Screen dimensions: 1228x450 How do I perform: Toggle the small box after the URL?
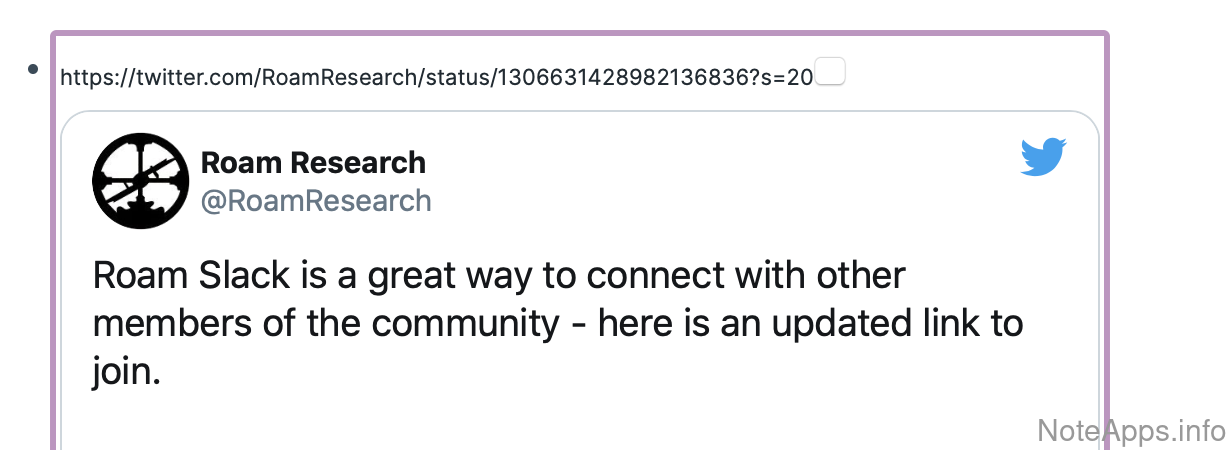[x=831, y=71]
